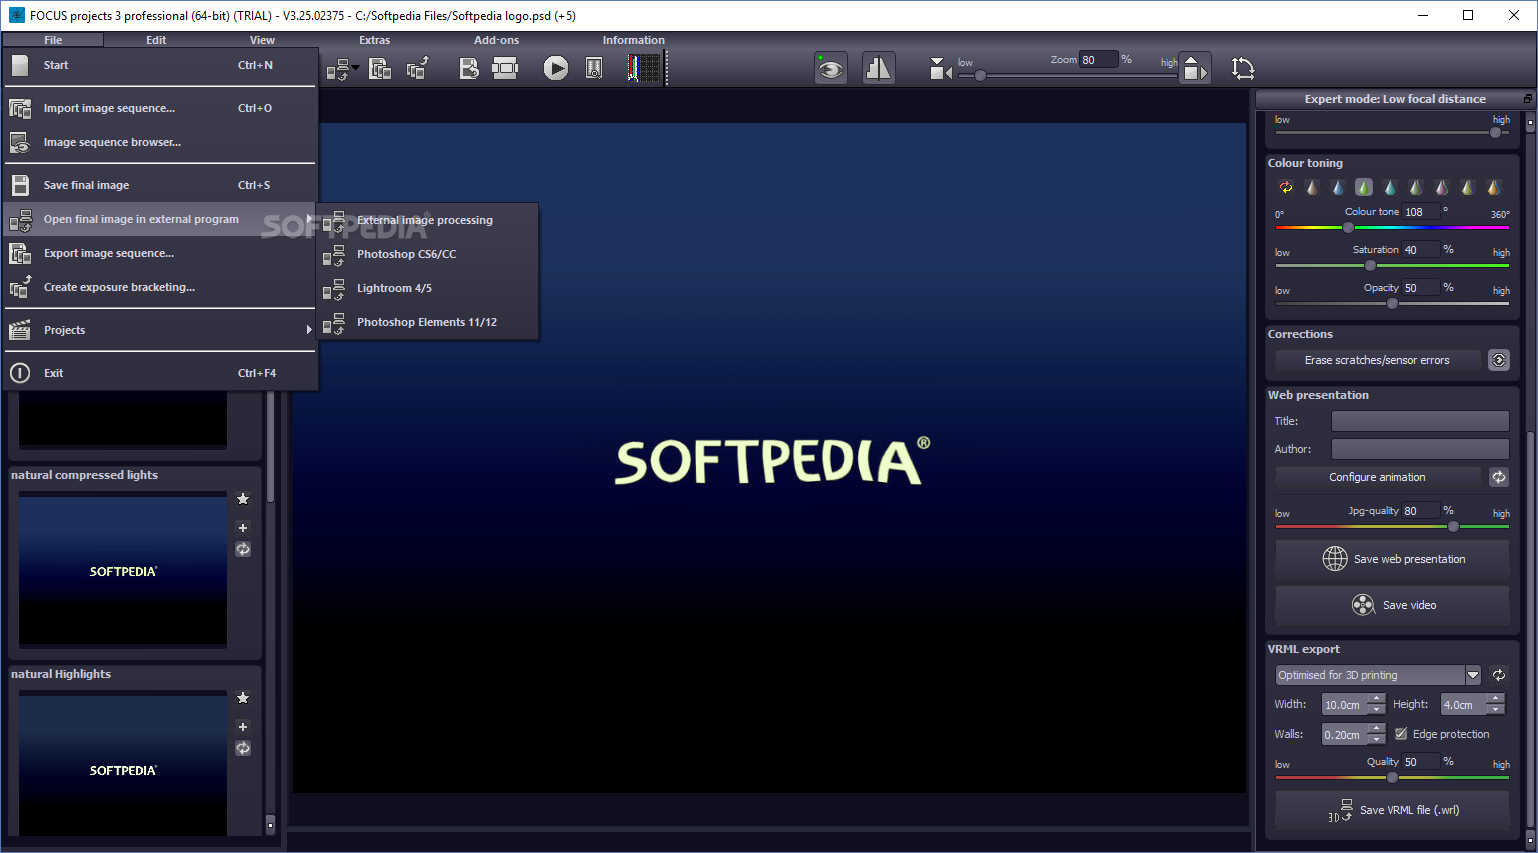Select the orange colour toning drop
This screenshot has height=853, width=1538.
coord(1494,187)
